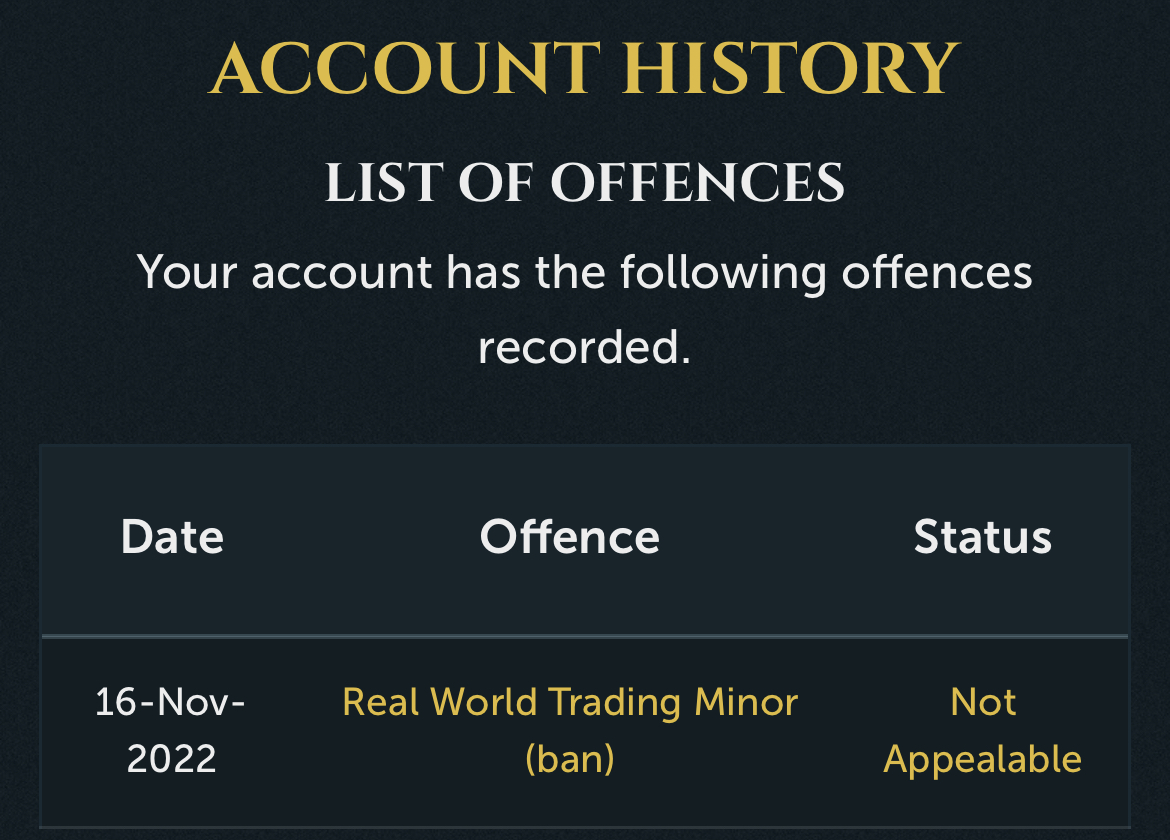Click the Status column header
The image size is (1170, 840).
[x=983, y=537]
